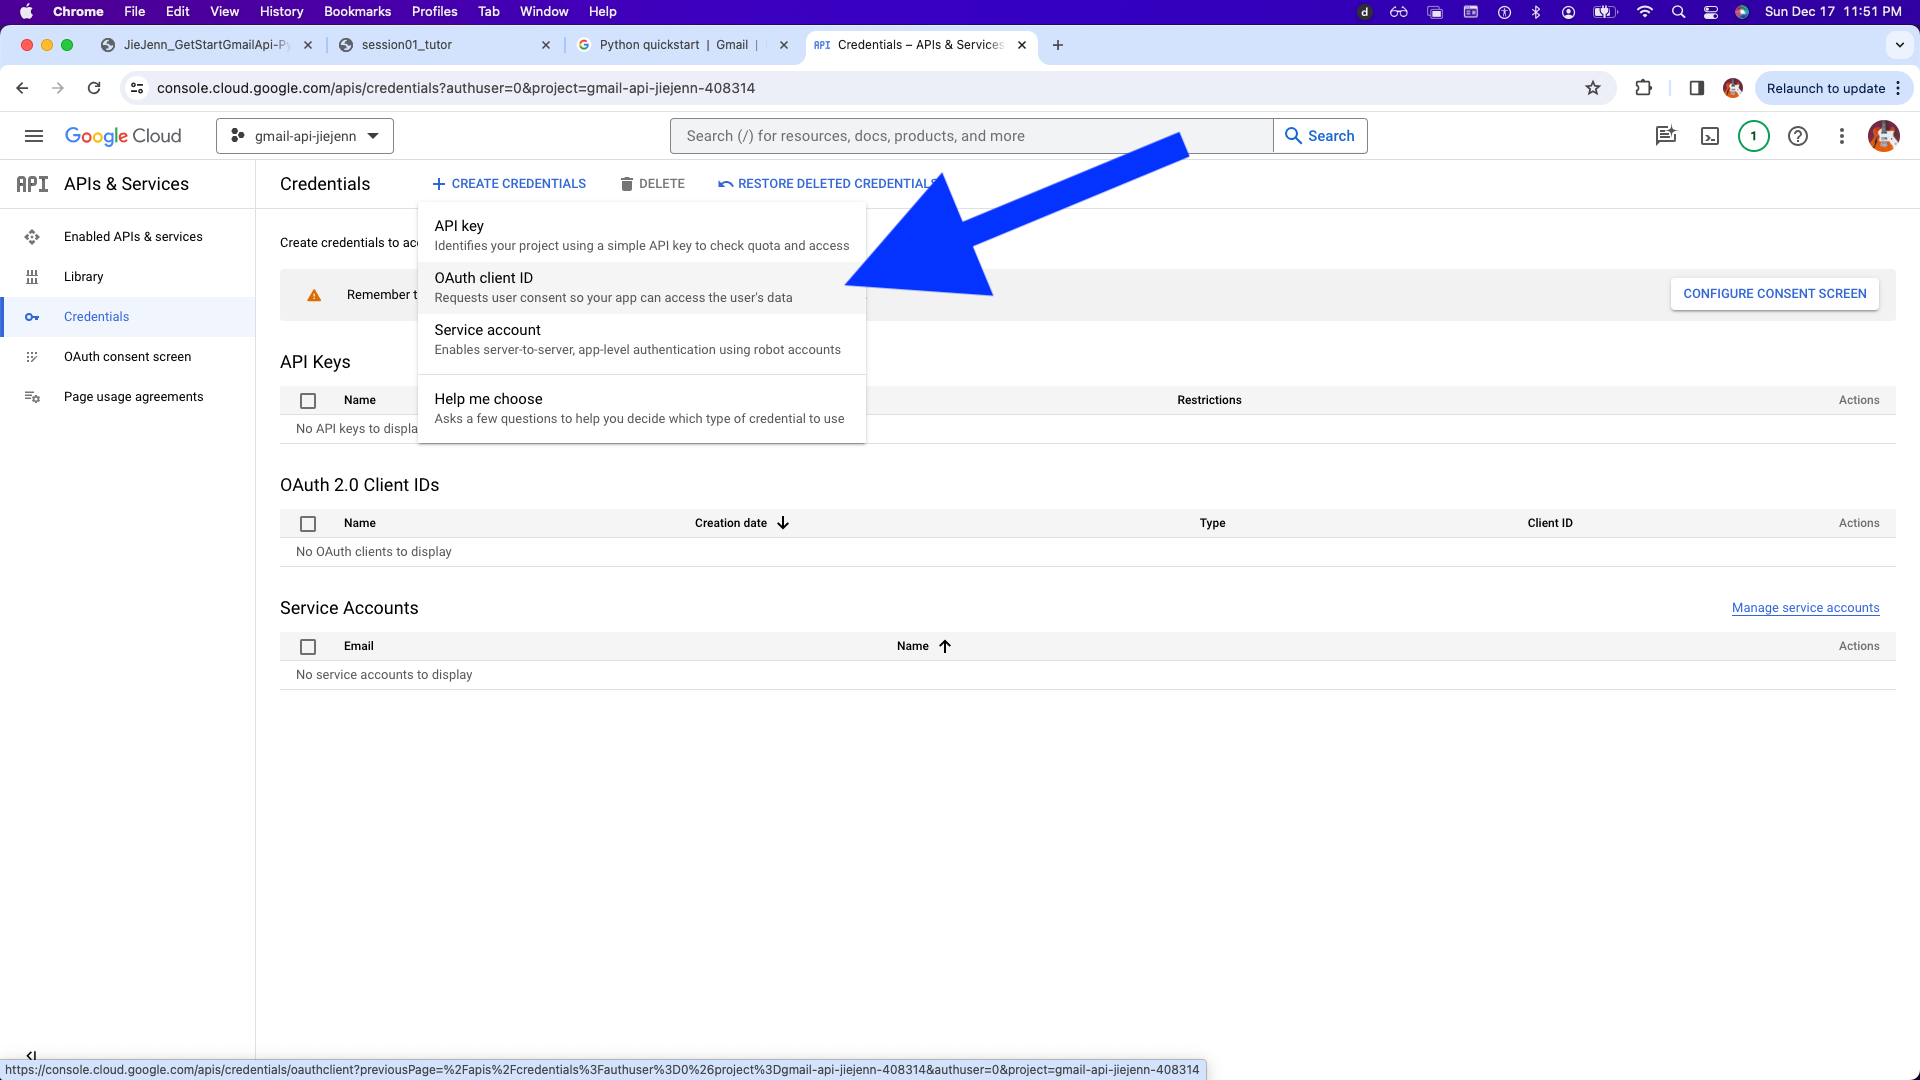
Task: Sort service accounts by Name arrow
Action: tap(944, 646)
